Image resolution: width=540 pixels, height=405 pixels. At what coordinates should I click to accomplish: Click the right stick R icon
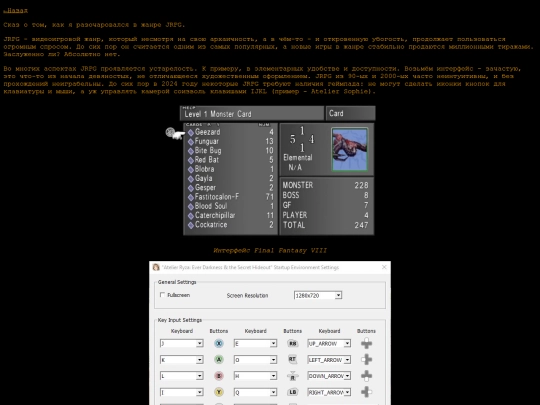click(292, 376)
